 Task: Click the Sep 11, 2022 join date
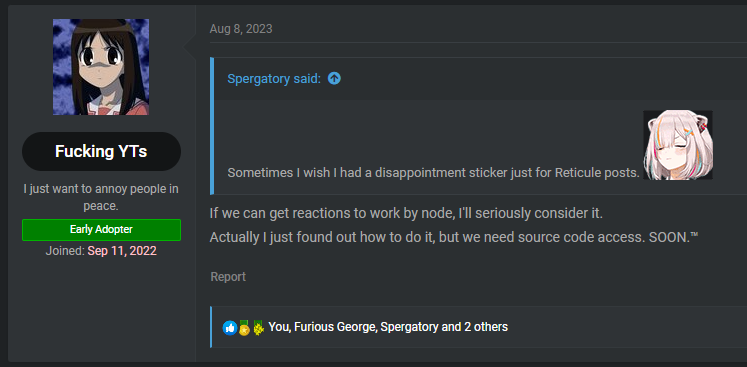122,251
